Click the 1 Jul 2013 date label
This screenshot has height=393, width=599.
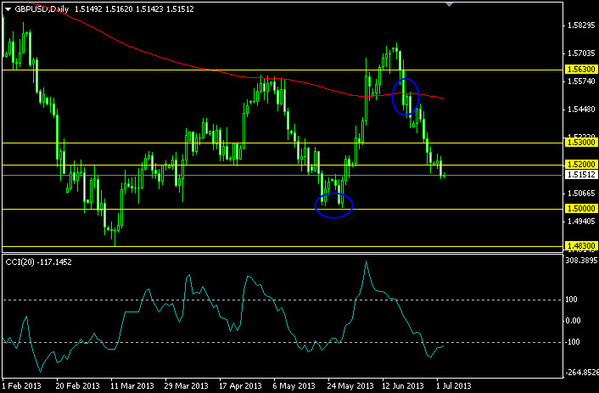[454, 386]
